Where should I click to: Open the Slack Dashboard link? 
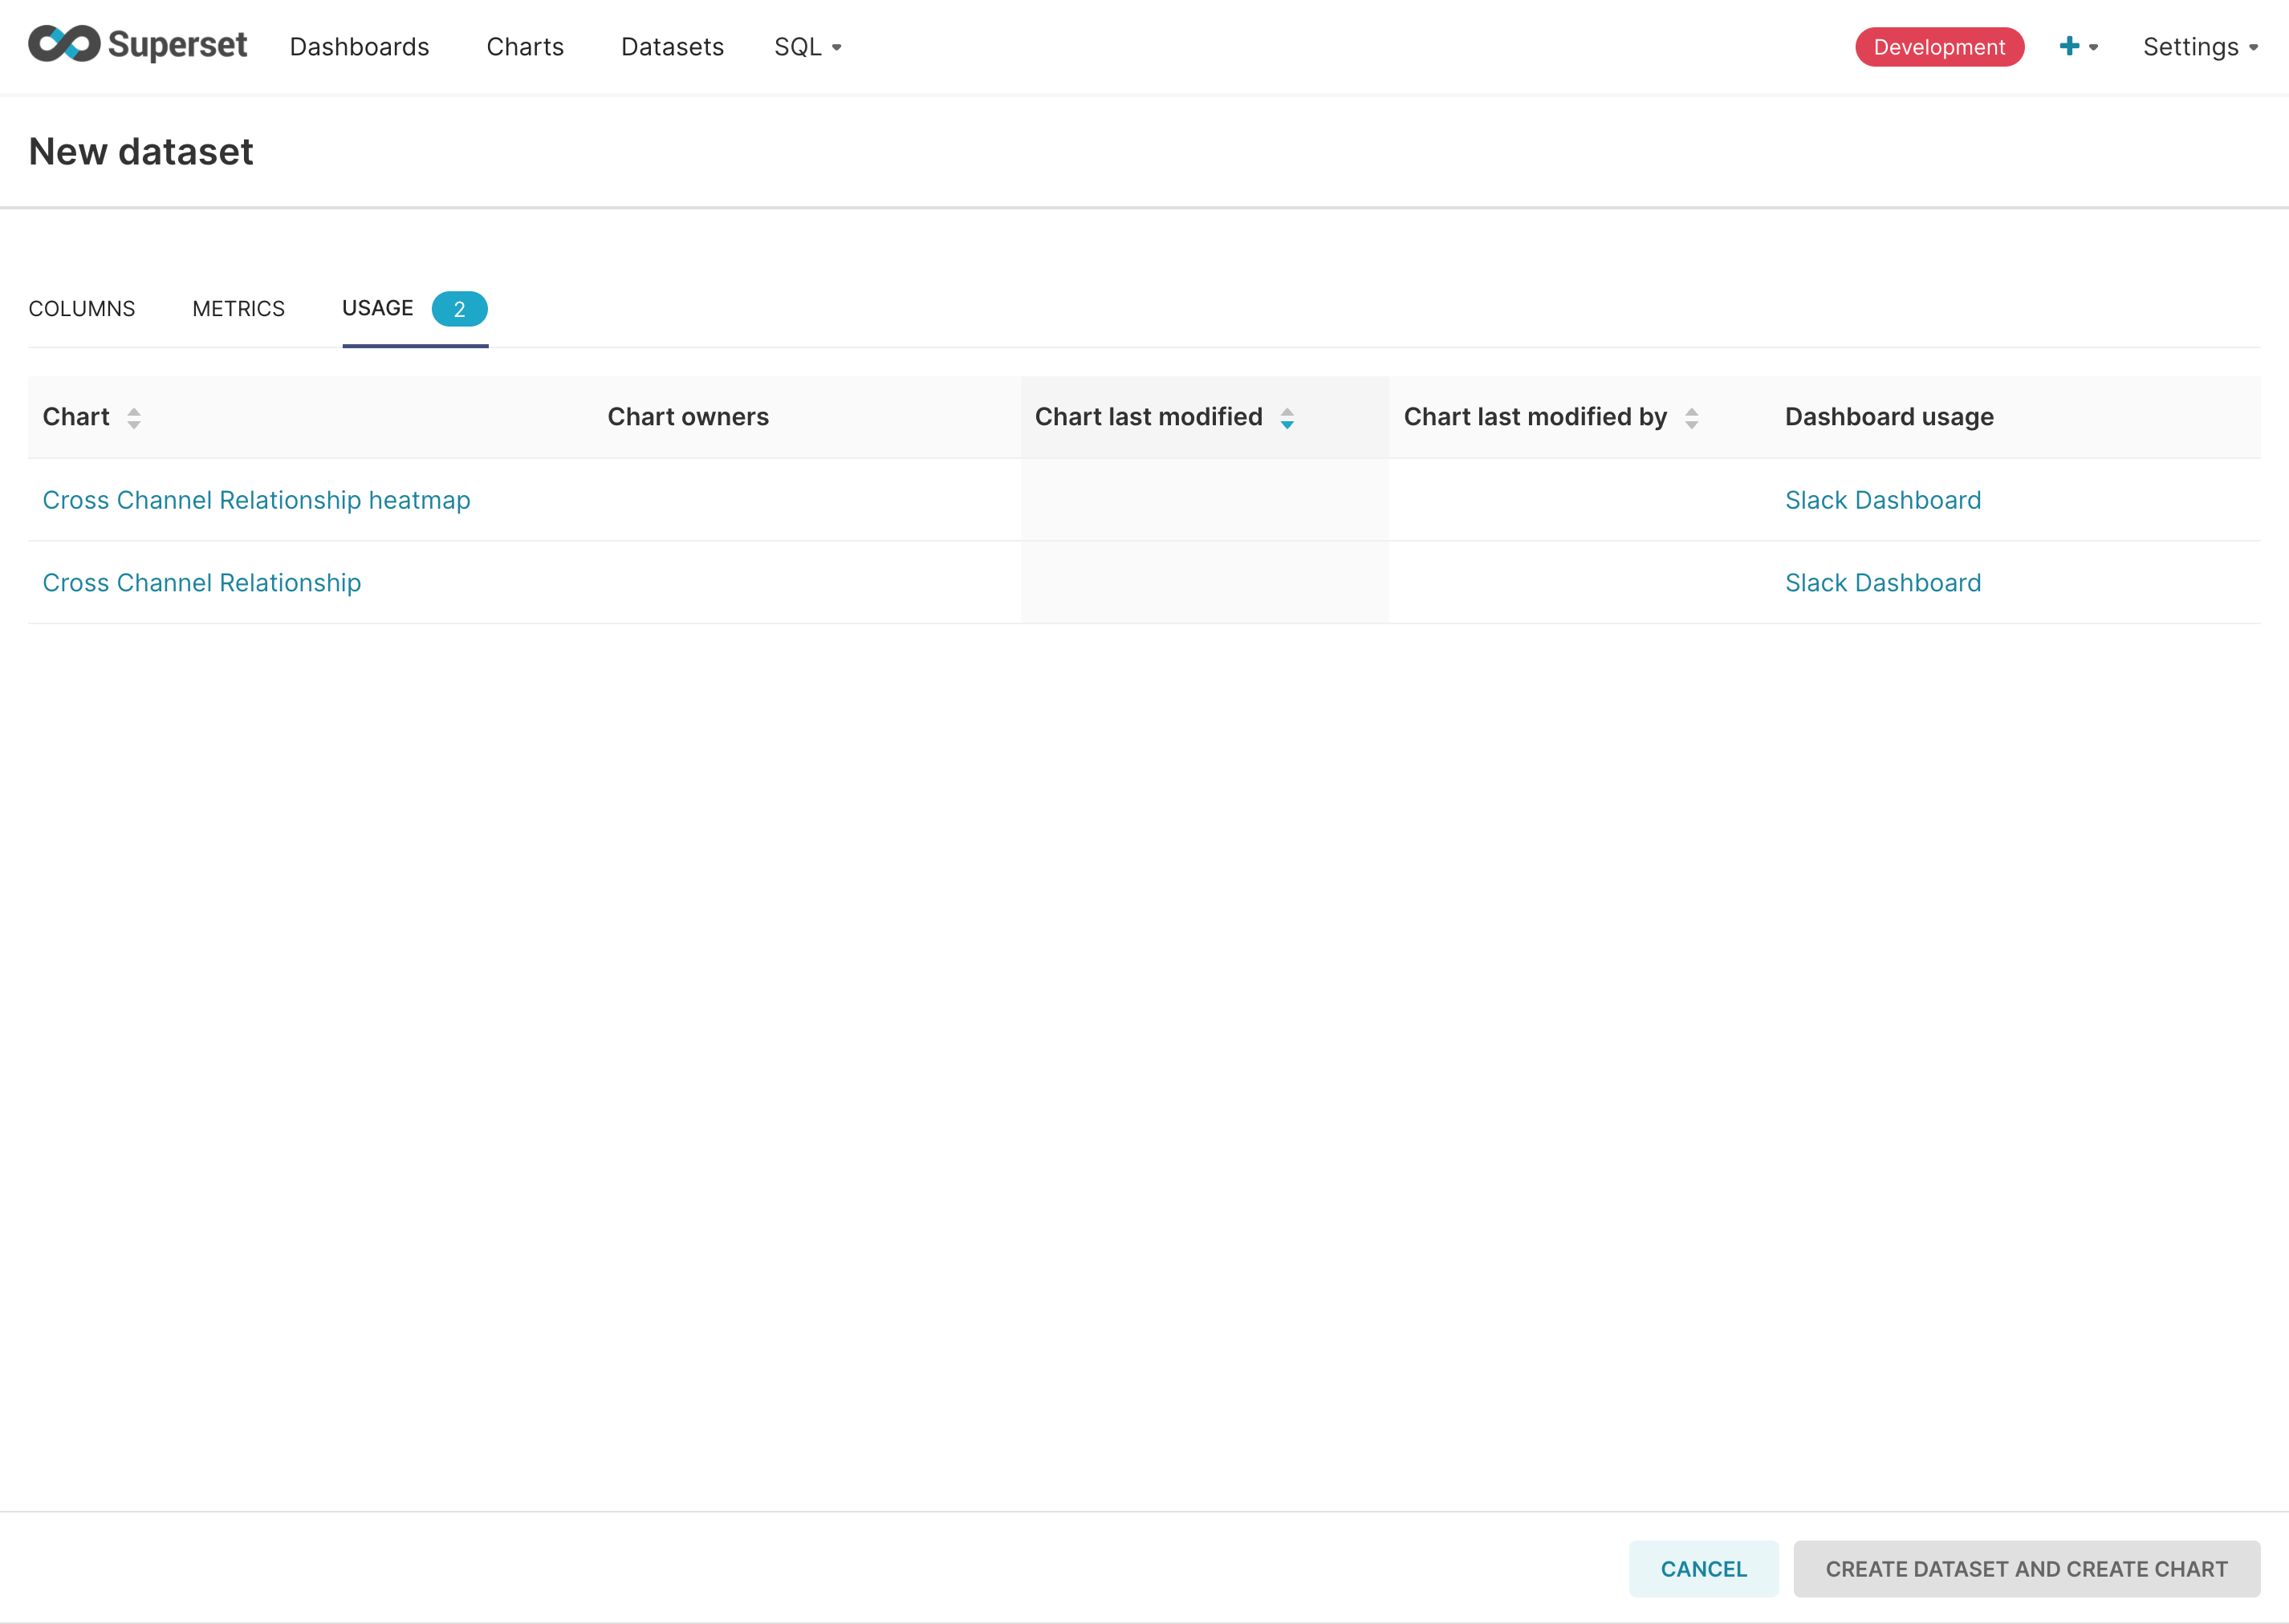pyautogui.click(x=1883, y=500)
